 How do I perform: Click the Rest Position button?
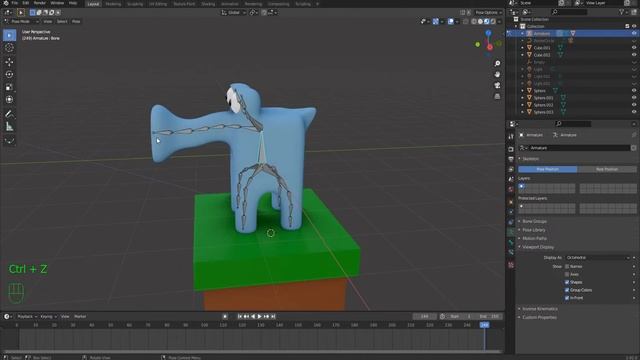tap(607, 169)
